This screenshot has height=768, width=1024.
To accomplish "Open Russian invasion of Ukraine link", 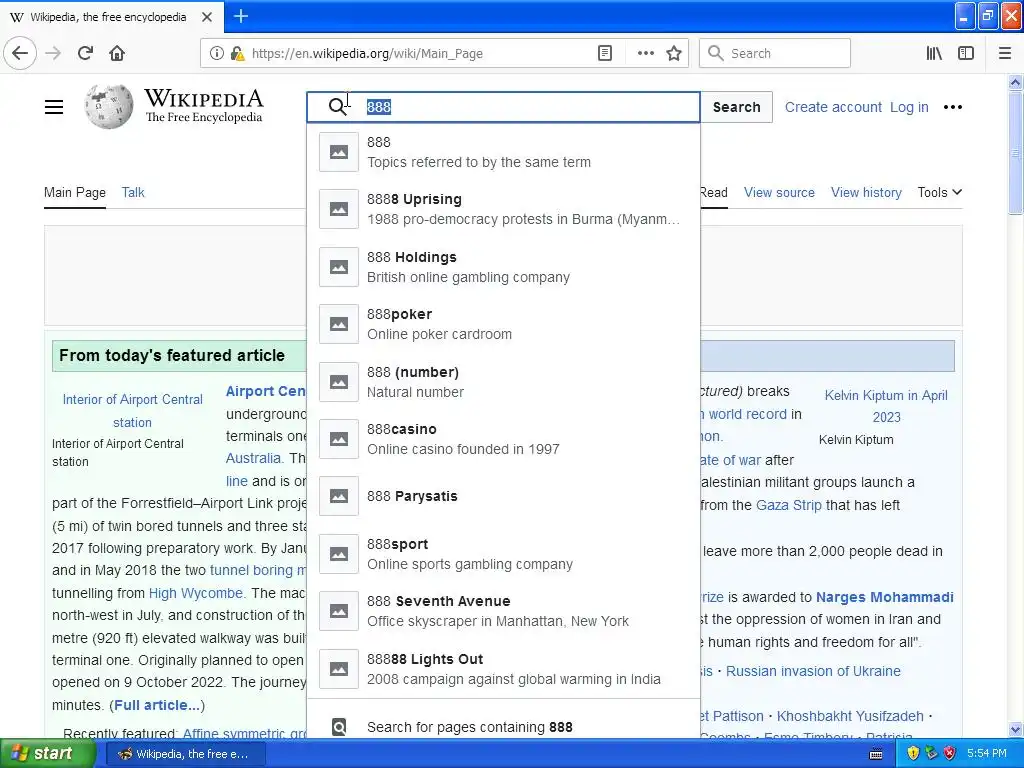I will 813,671.
